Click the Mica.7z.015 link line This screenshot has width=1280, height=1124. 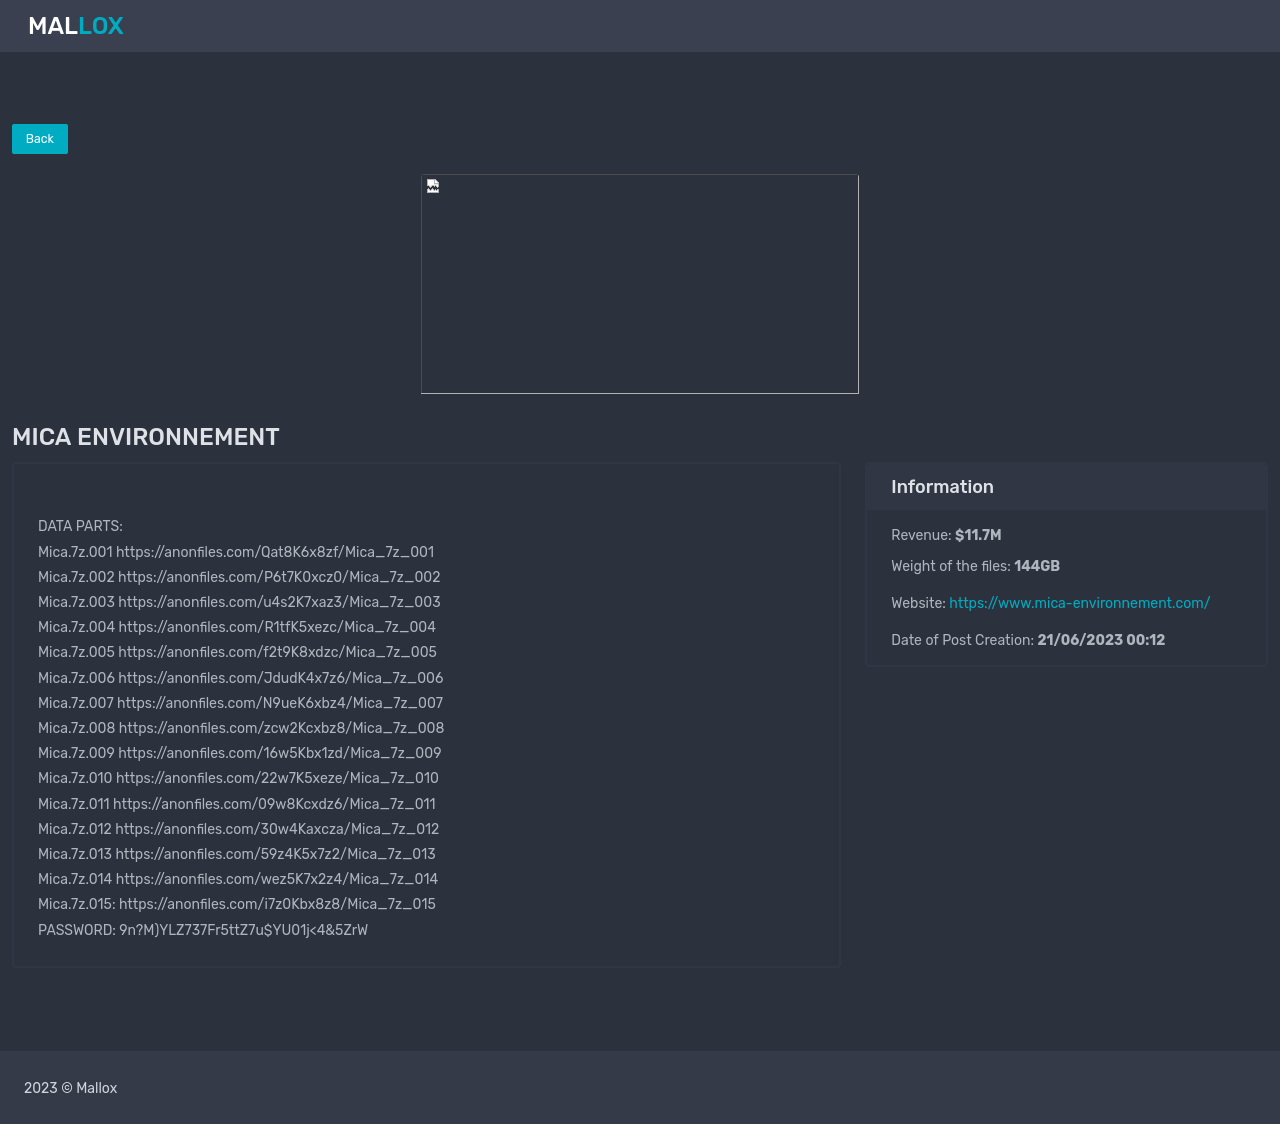(237, 904)
